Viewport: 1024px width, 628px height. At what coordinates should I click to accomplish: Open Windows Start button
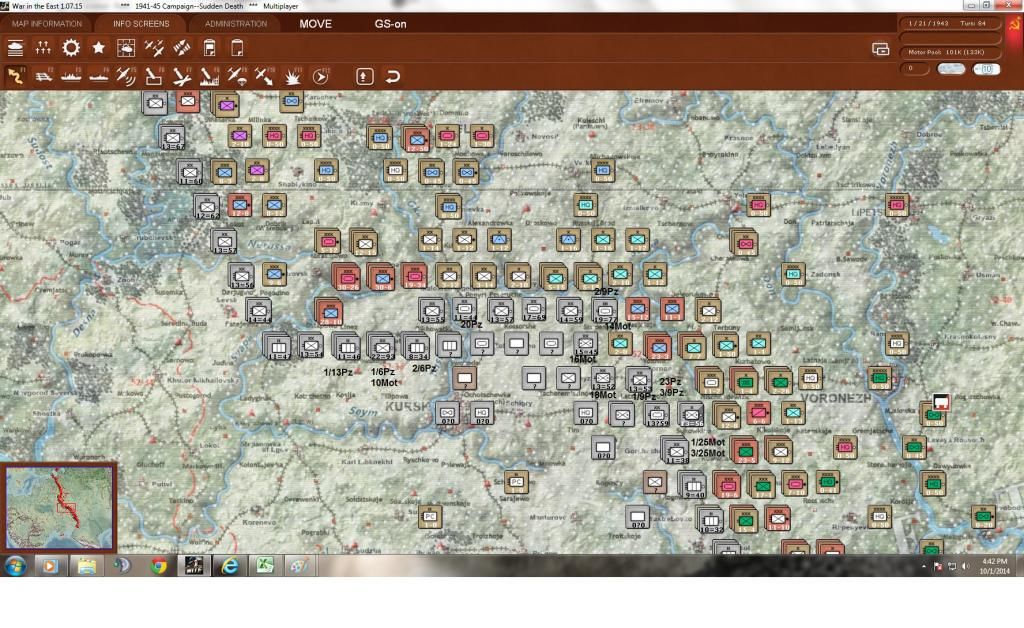[15, 565]
